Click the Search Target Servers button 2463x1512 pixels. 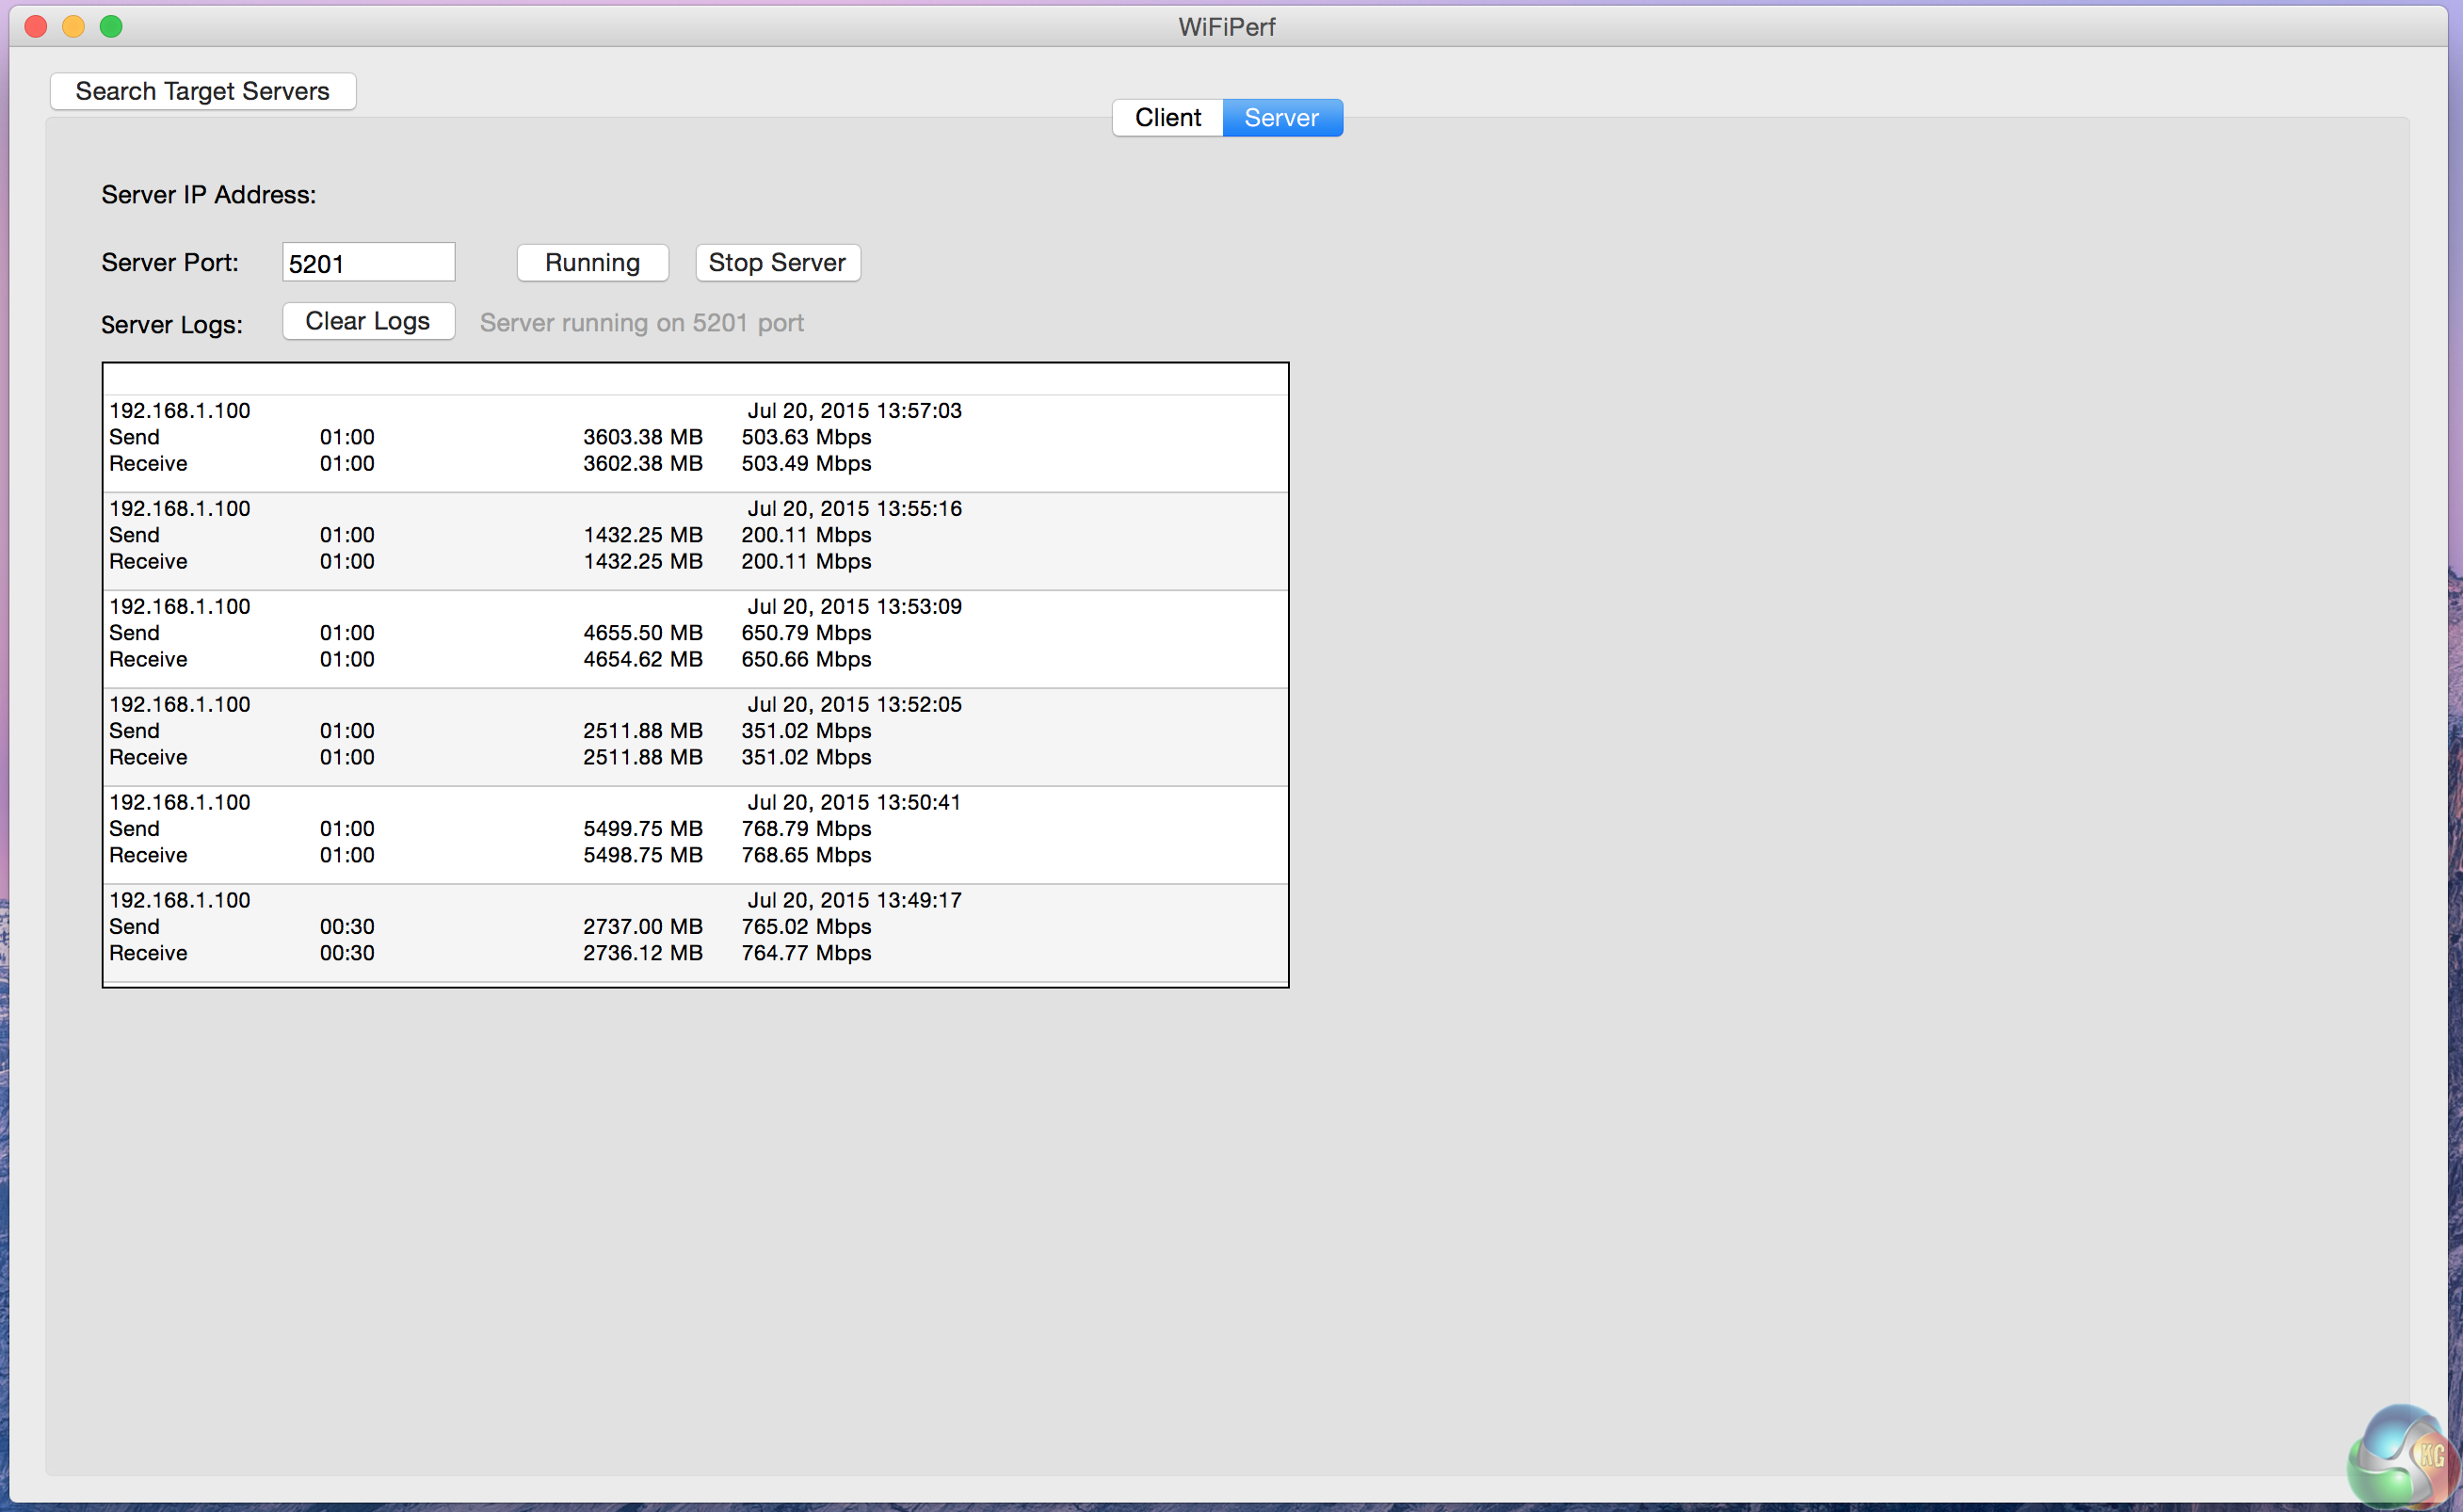pyautogui.click(x=202, y=91)
